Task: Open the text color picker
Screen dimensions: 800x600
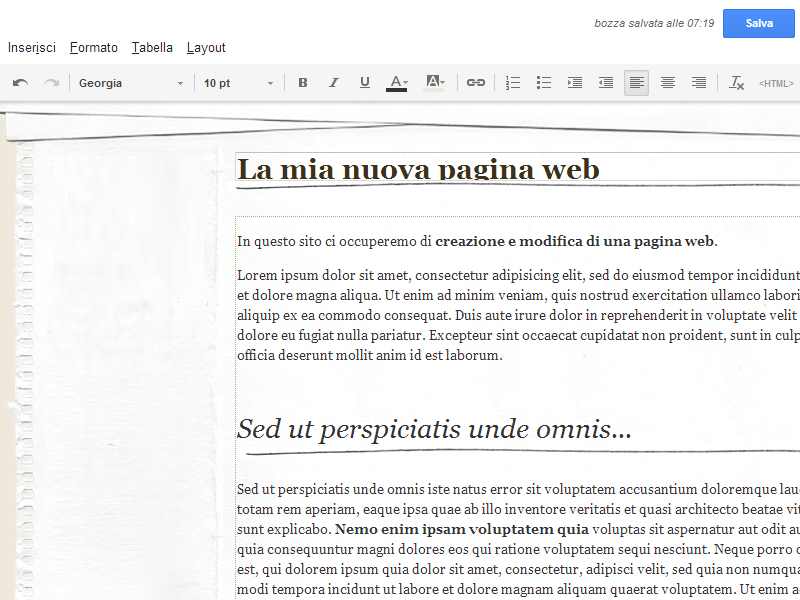Action: click(398, 83)
